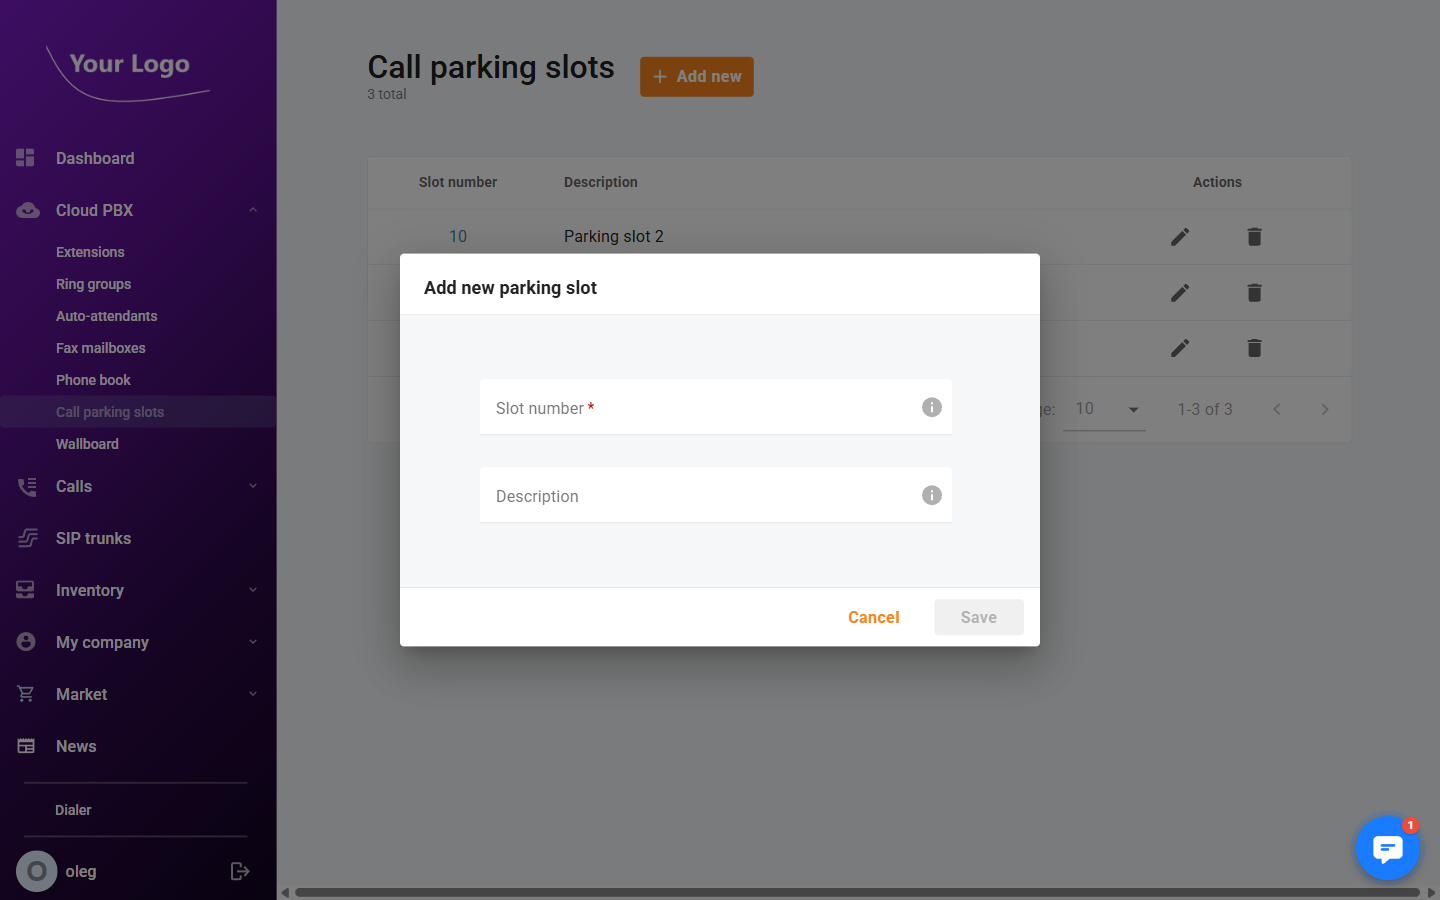Click the logout icon next to oleg
Image resolution: width=1440 pixels, height=900 pixels.
[x=240, y=871]
